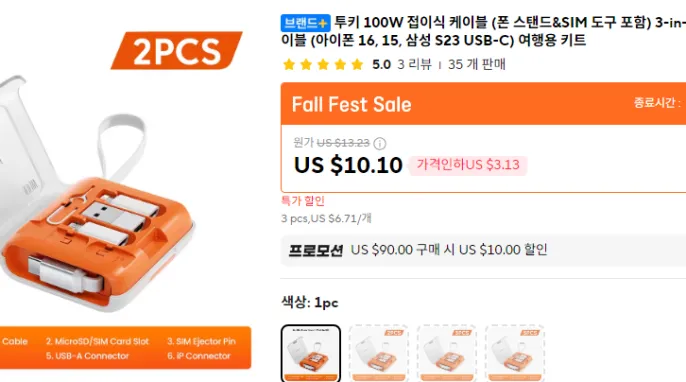Choose the second dashed variant thumbnail
The width and height of the screenshot is (686, 382).
coord(379,353)
